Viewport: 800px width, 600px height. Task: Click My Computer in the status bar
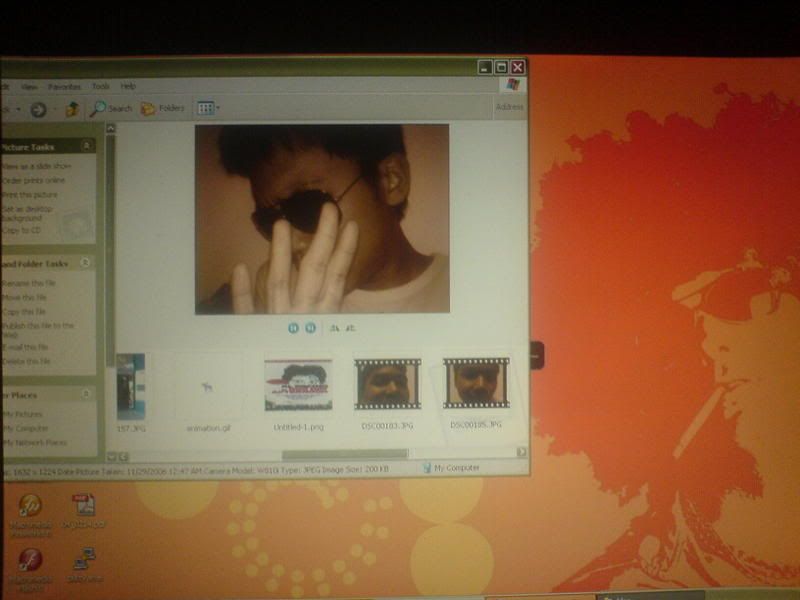[451, 468]
